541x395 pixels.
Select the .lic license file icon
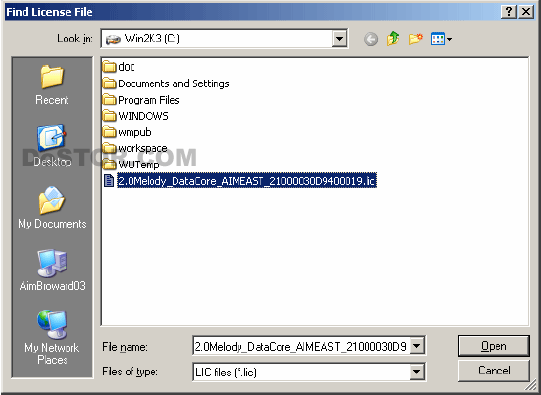[x=109, y=180]
